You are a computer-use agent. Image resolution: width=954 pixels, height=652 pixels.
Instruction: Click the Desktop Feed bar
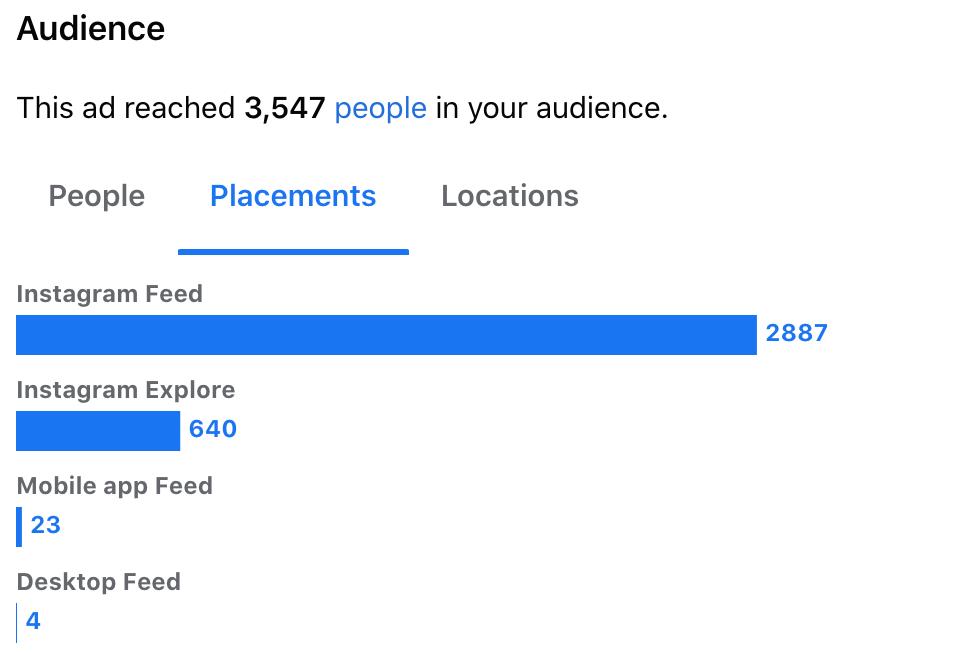tap(16, 623)
